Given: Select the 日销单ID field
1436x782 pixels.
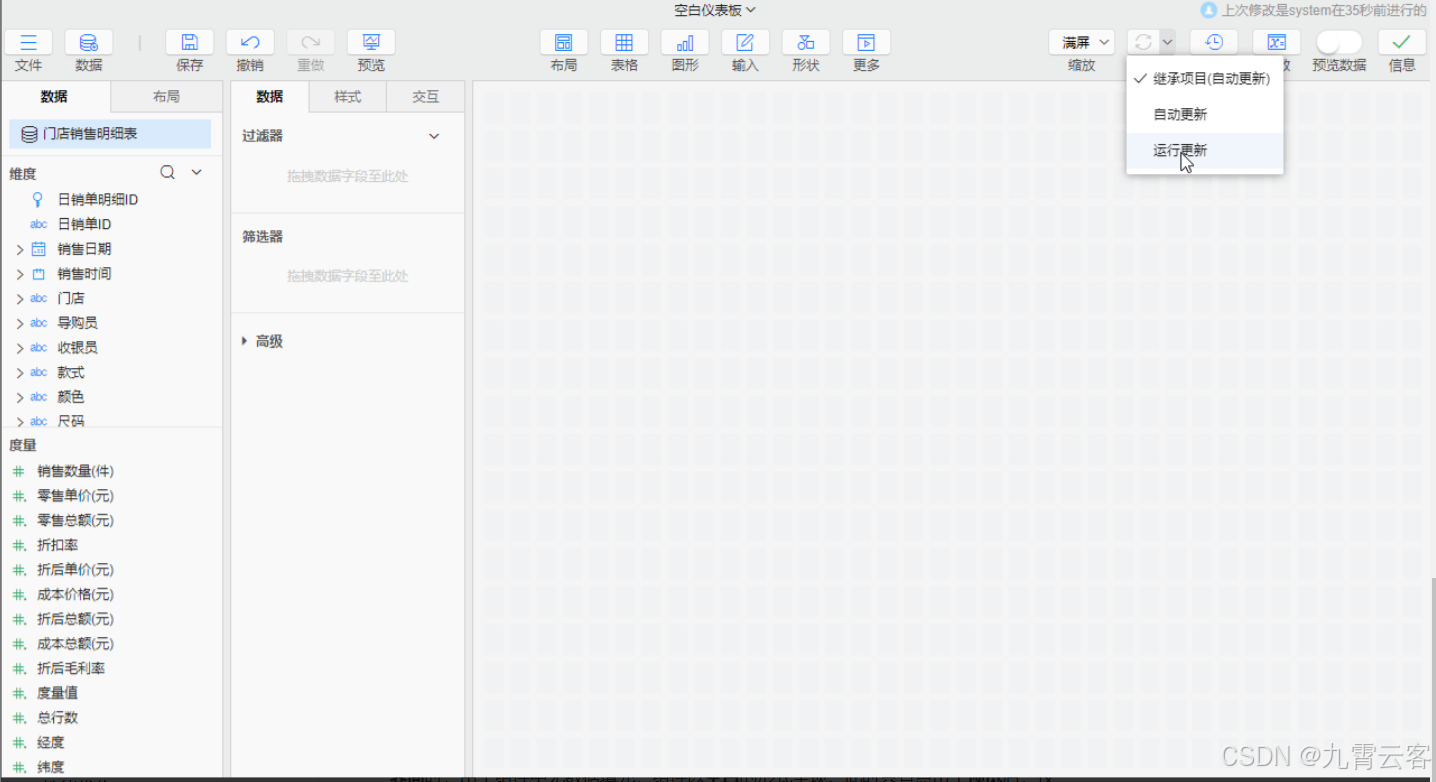Looking at the screenshot, I should pyautogui.click(x=84, y=224).
